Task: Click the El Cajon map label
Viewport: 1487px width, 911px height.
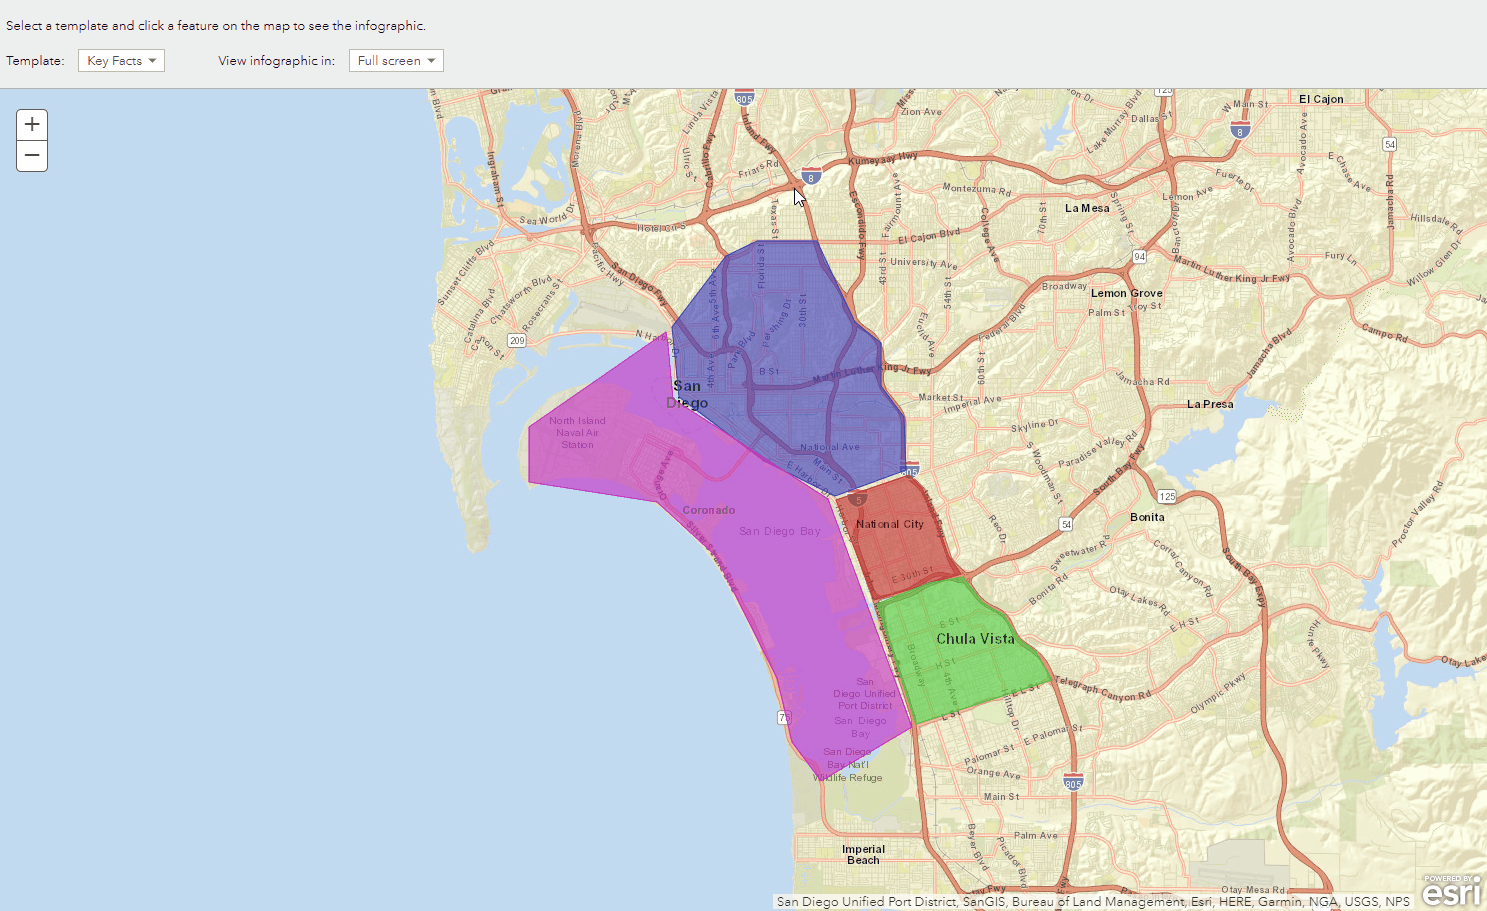Action: (x=1321, y=99)
